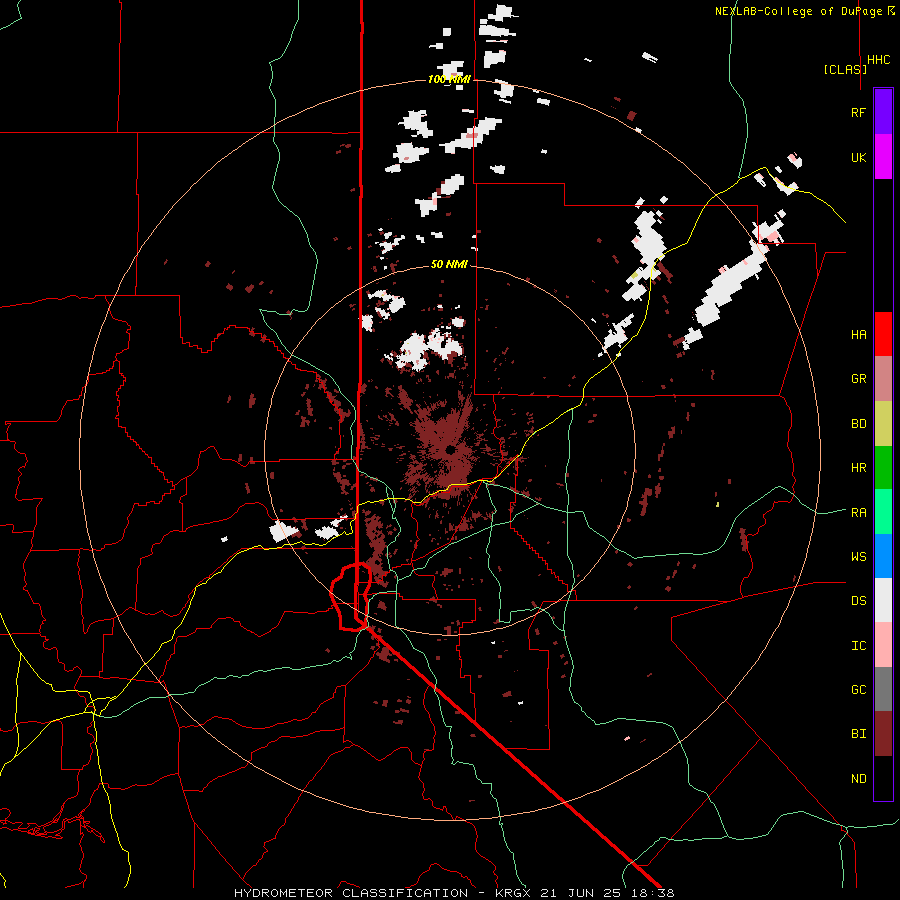Click the GC gray legend swatch
This screenshot has height=900, width=900.
pos(883,689)
